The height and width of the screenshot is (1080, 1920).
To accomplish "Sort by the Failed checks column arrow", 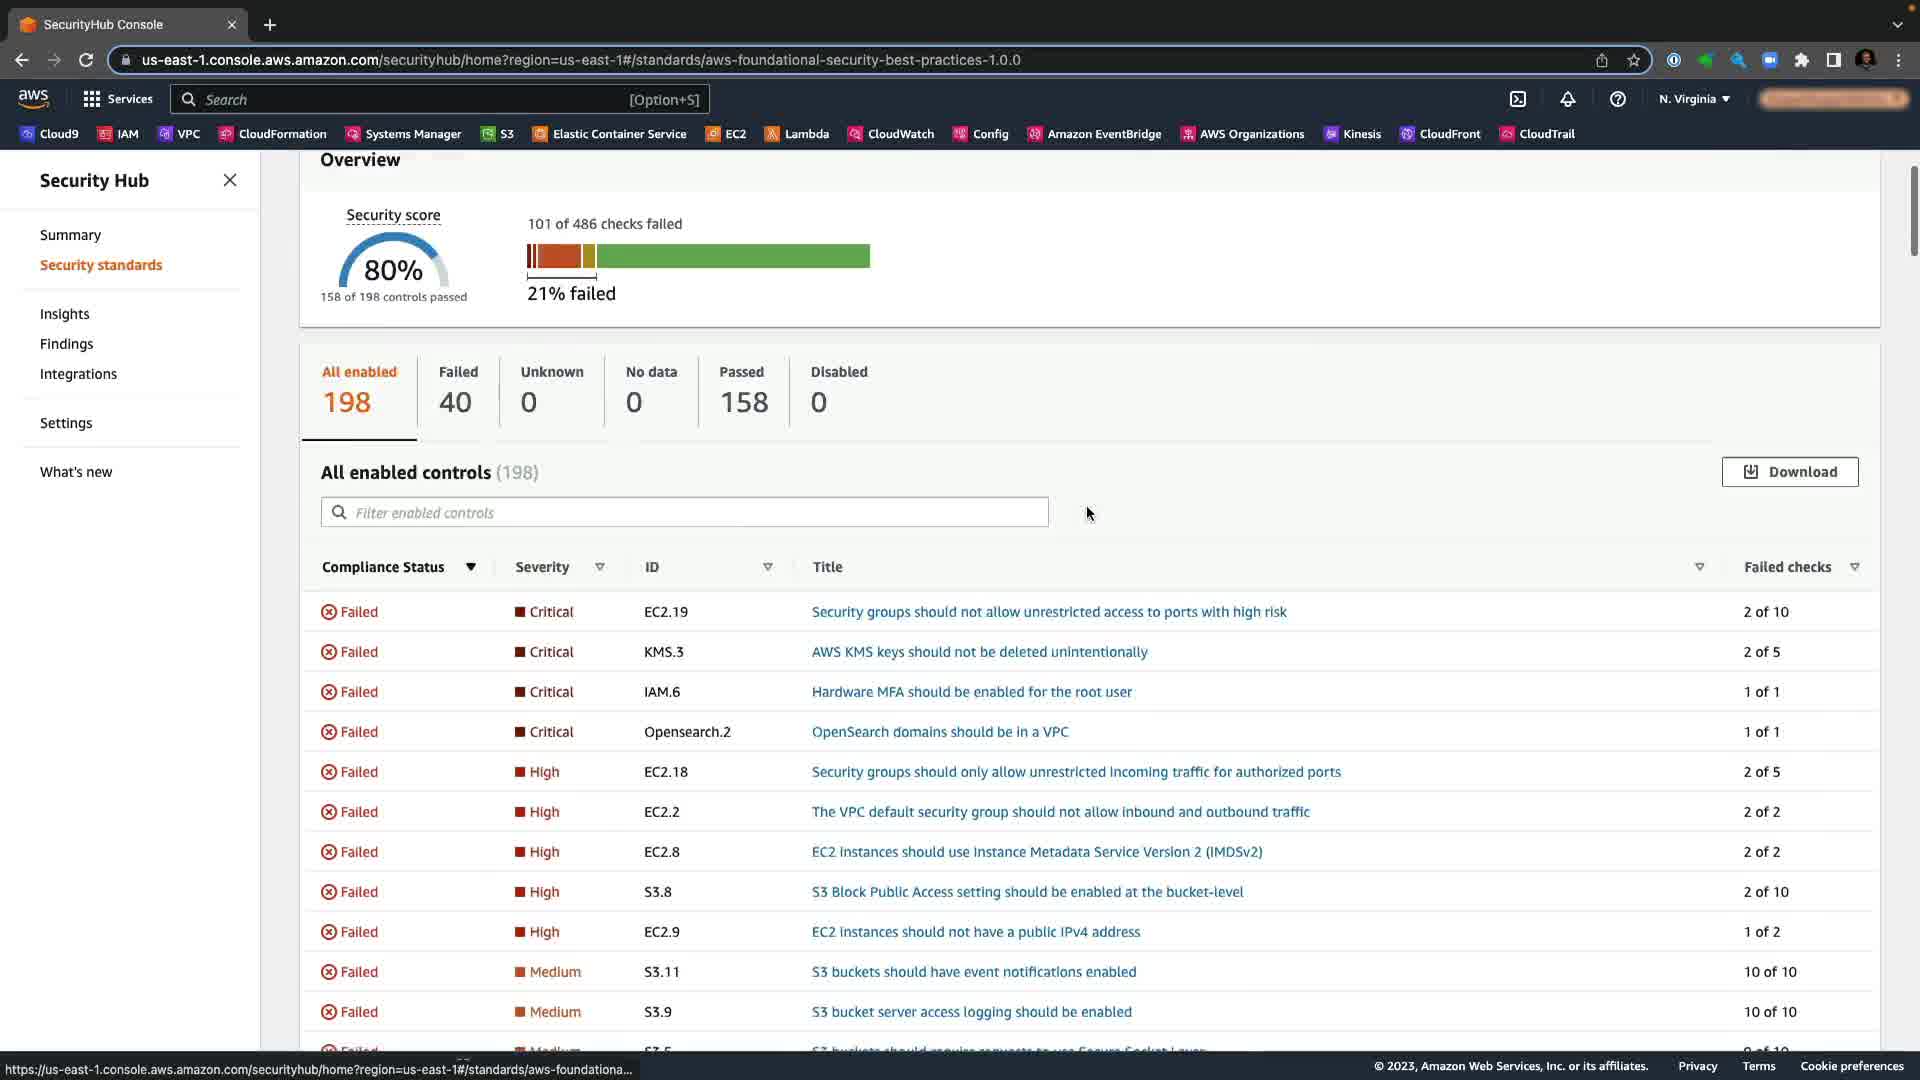I will (x=1854, y=567).
